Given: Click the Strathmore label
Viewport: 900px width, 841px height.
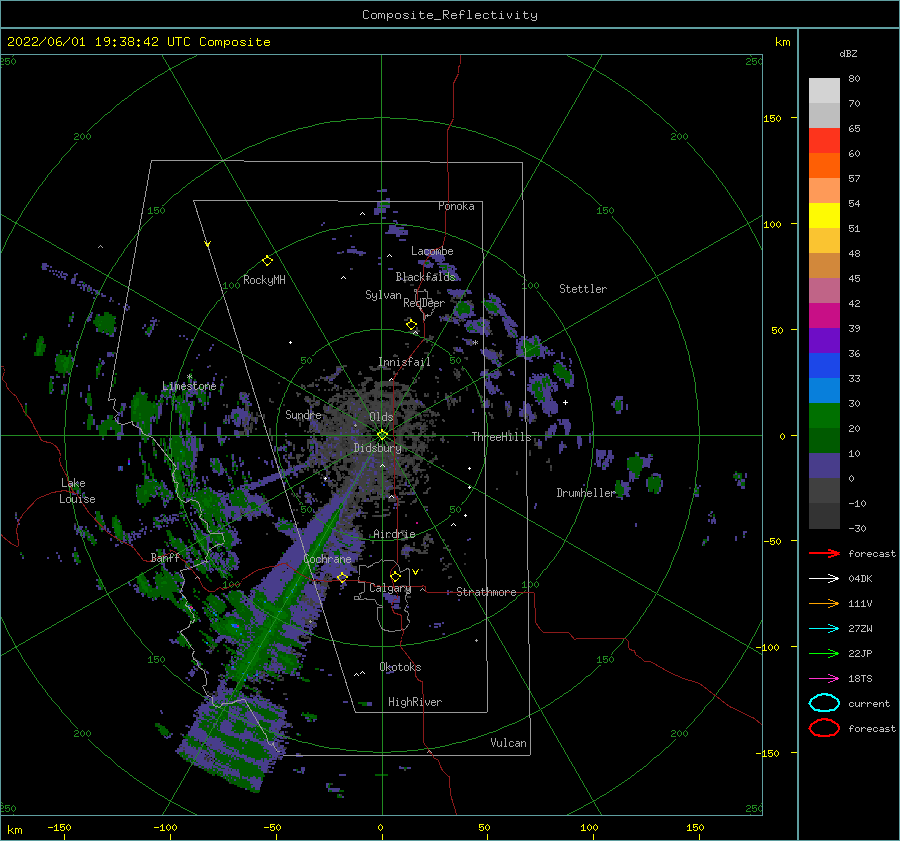Looking at the screenshot, I should click(x=486, y=592).
